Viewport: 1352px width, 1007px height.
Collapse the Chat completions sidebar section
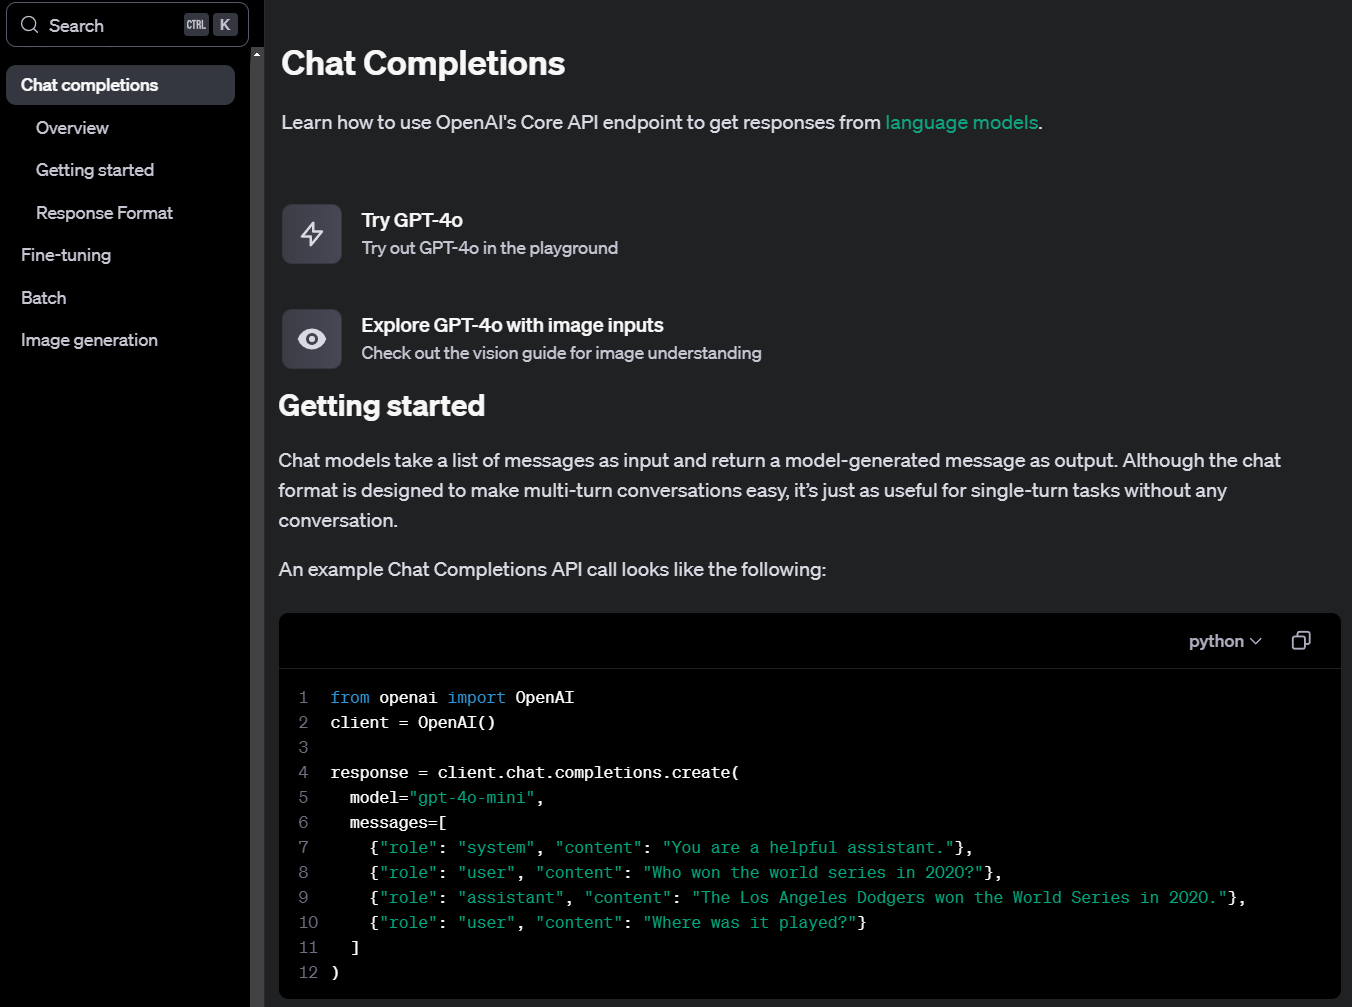pyautogui.click(x=120, y=85)
